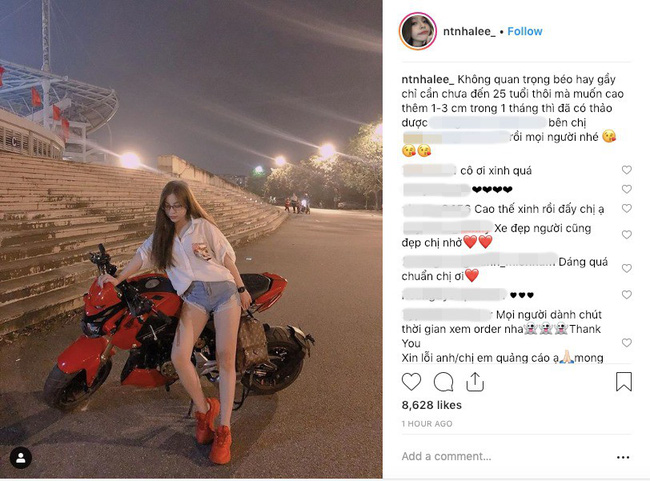Viewport: 650px width, 481px height.
Task: Like the 'Cao thế xinh rồi' comment
Action: [x=626, y=208]
